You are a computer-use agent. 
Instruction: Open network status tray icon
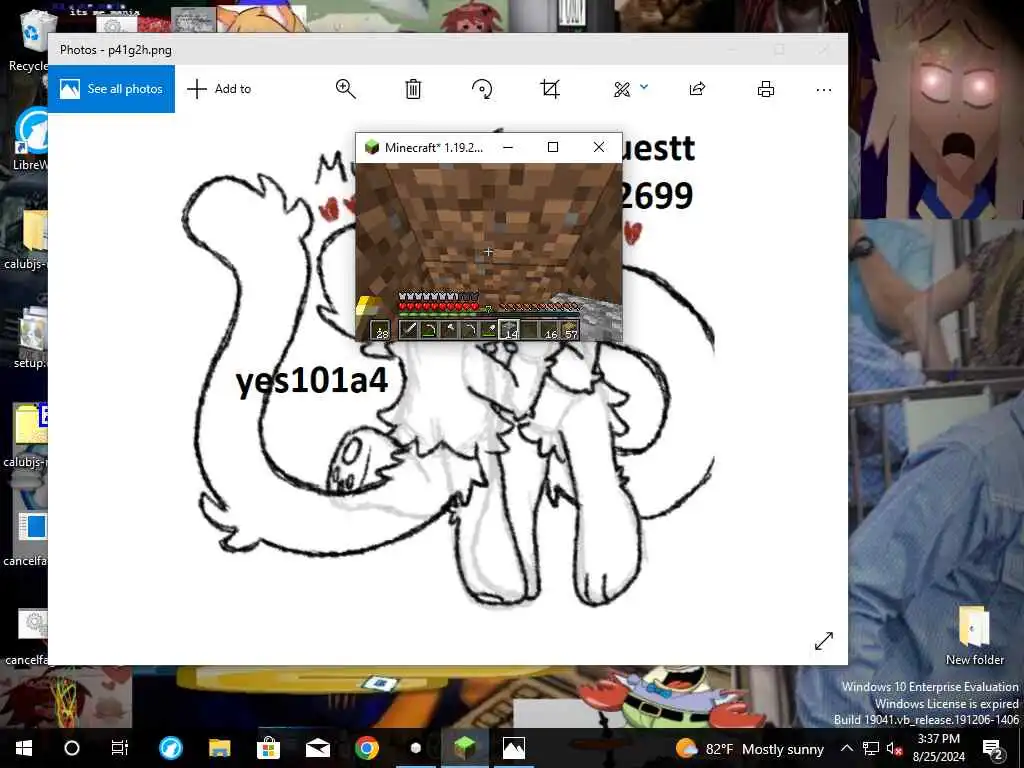[x=871, y=748]
